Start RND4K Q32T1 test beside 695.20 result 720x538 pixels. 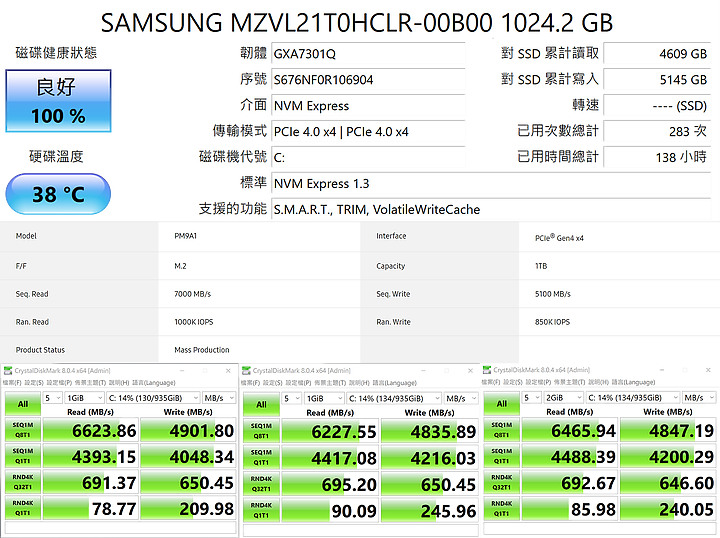click(261, 484)
